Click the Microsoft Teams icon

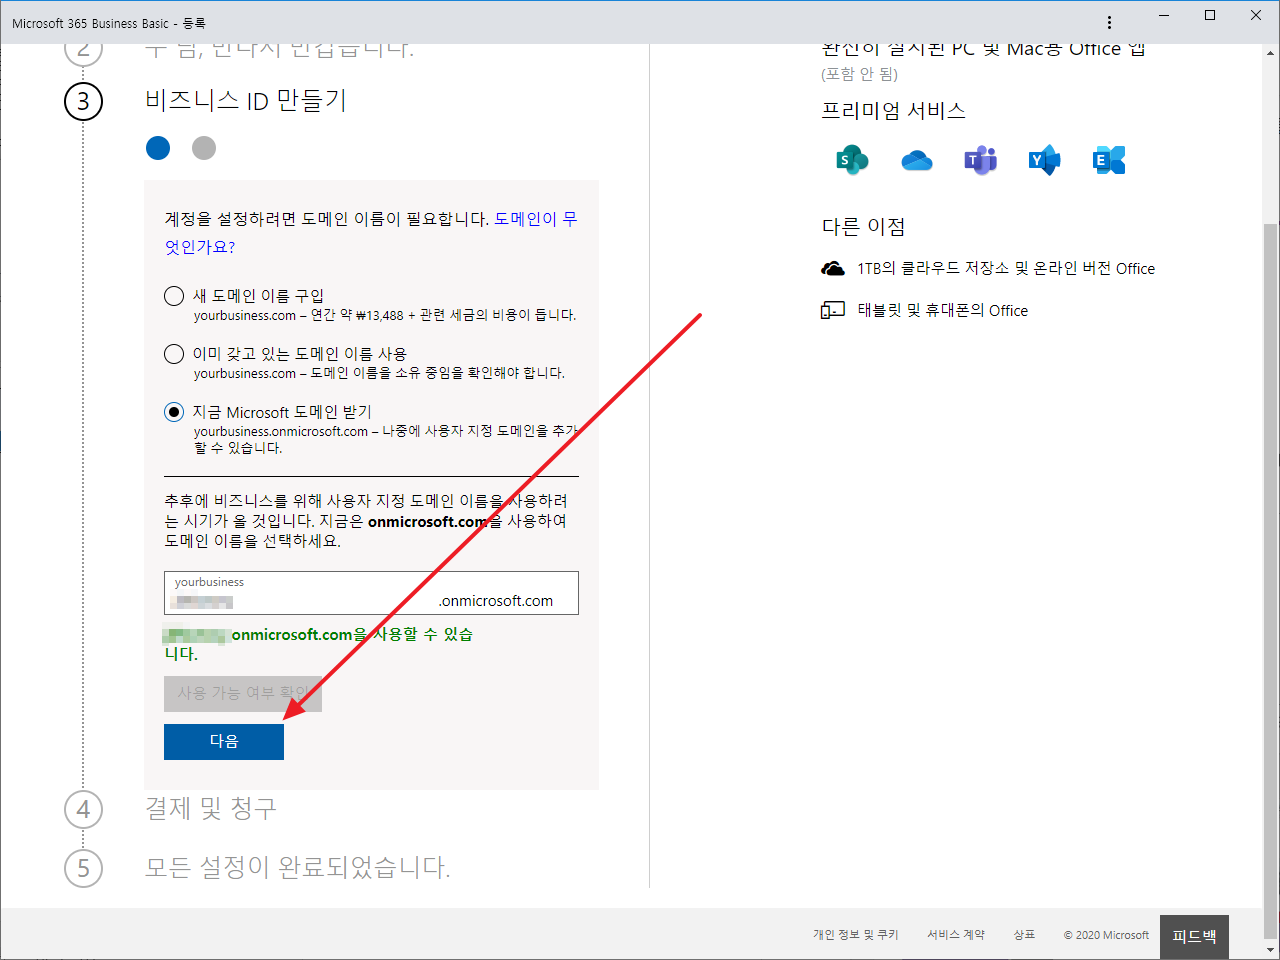coord(980,160)
